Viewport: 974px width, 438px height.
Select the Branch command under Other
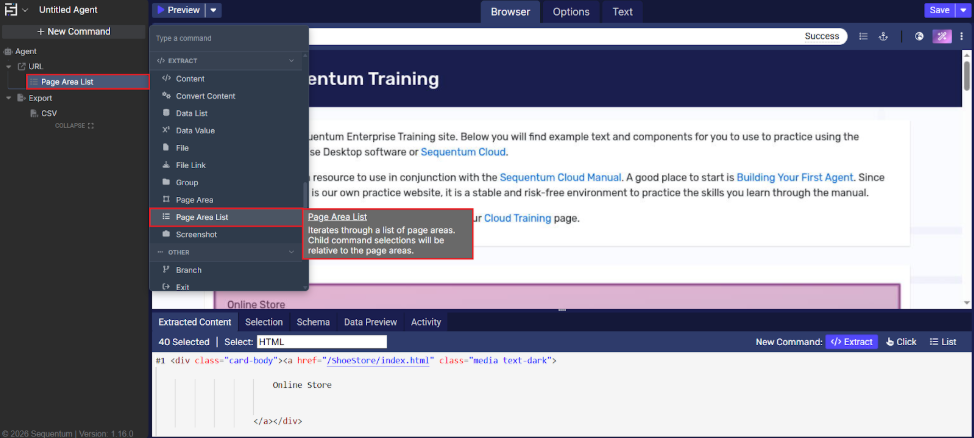(x=188, y=270)
